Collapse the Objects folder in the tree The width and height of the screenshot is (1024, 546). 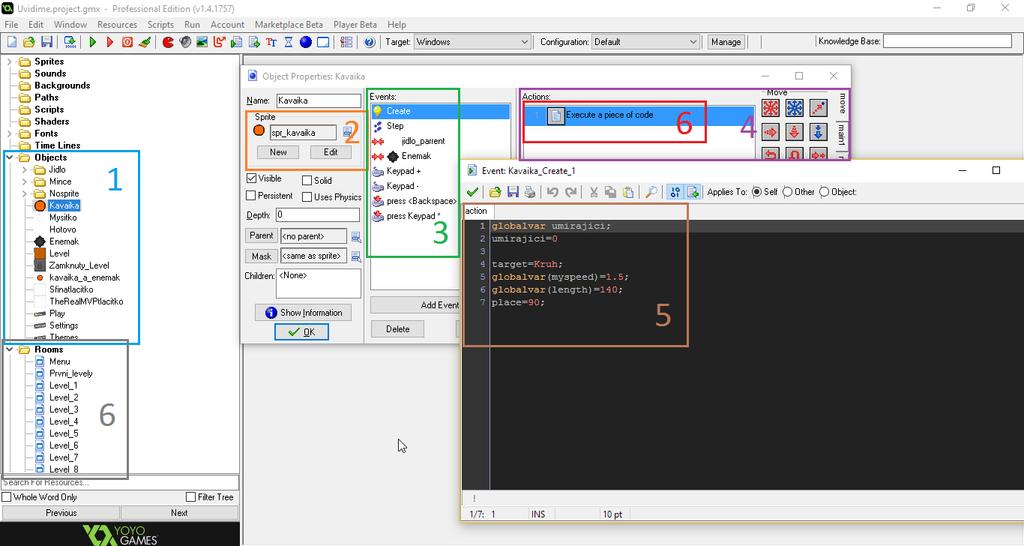[9, 157]
